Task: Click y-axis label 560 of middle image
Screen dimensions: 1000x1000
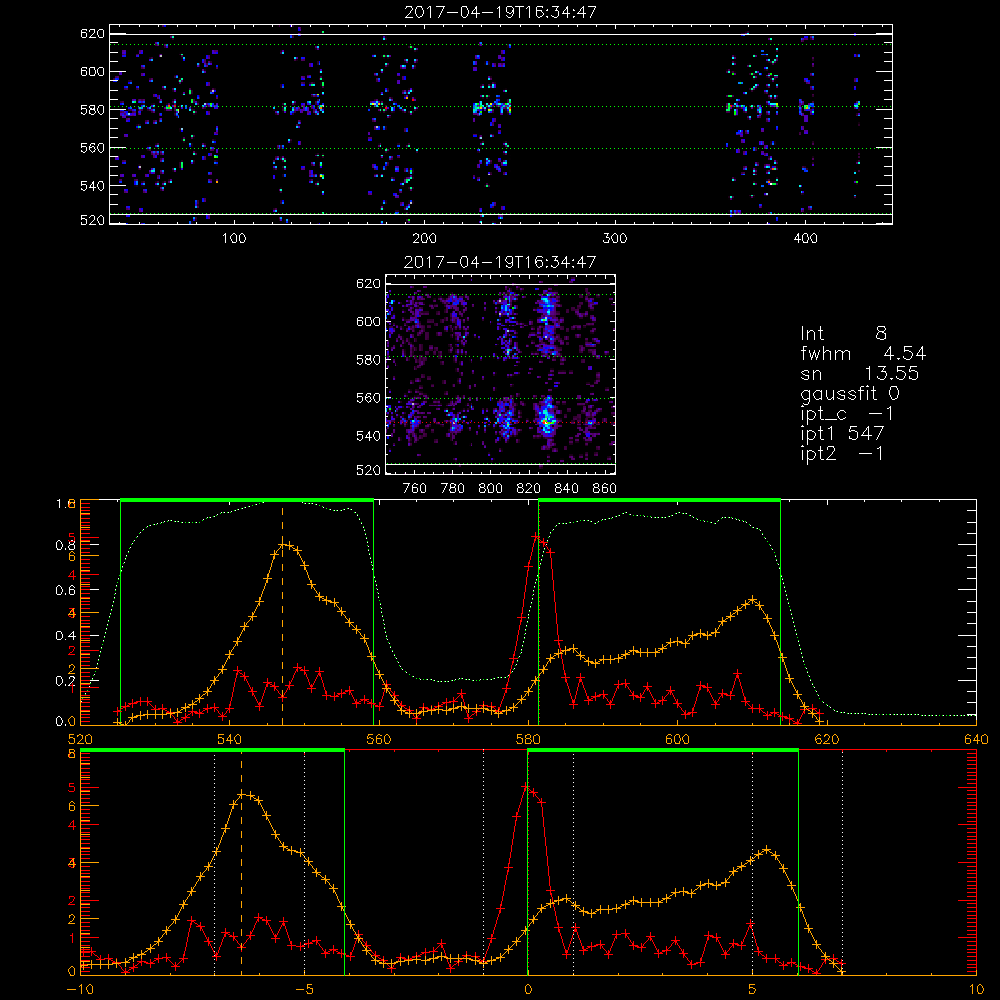Action: pos(368,398)
